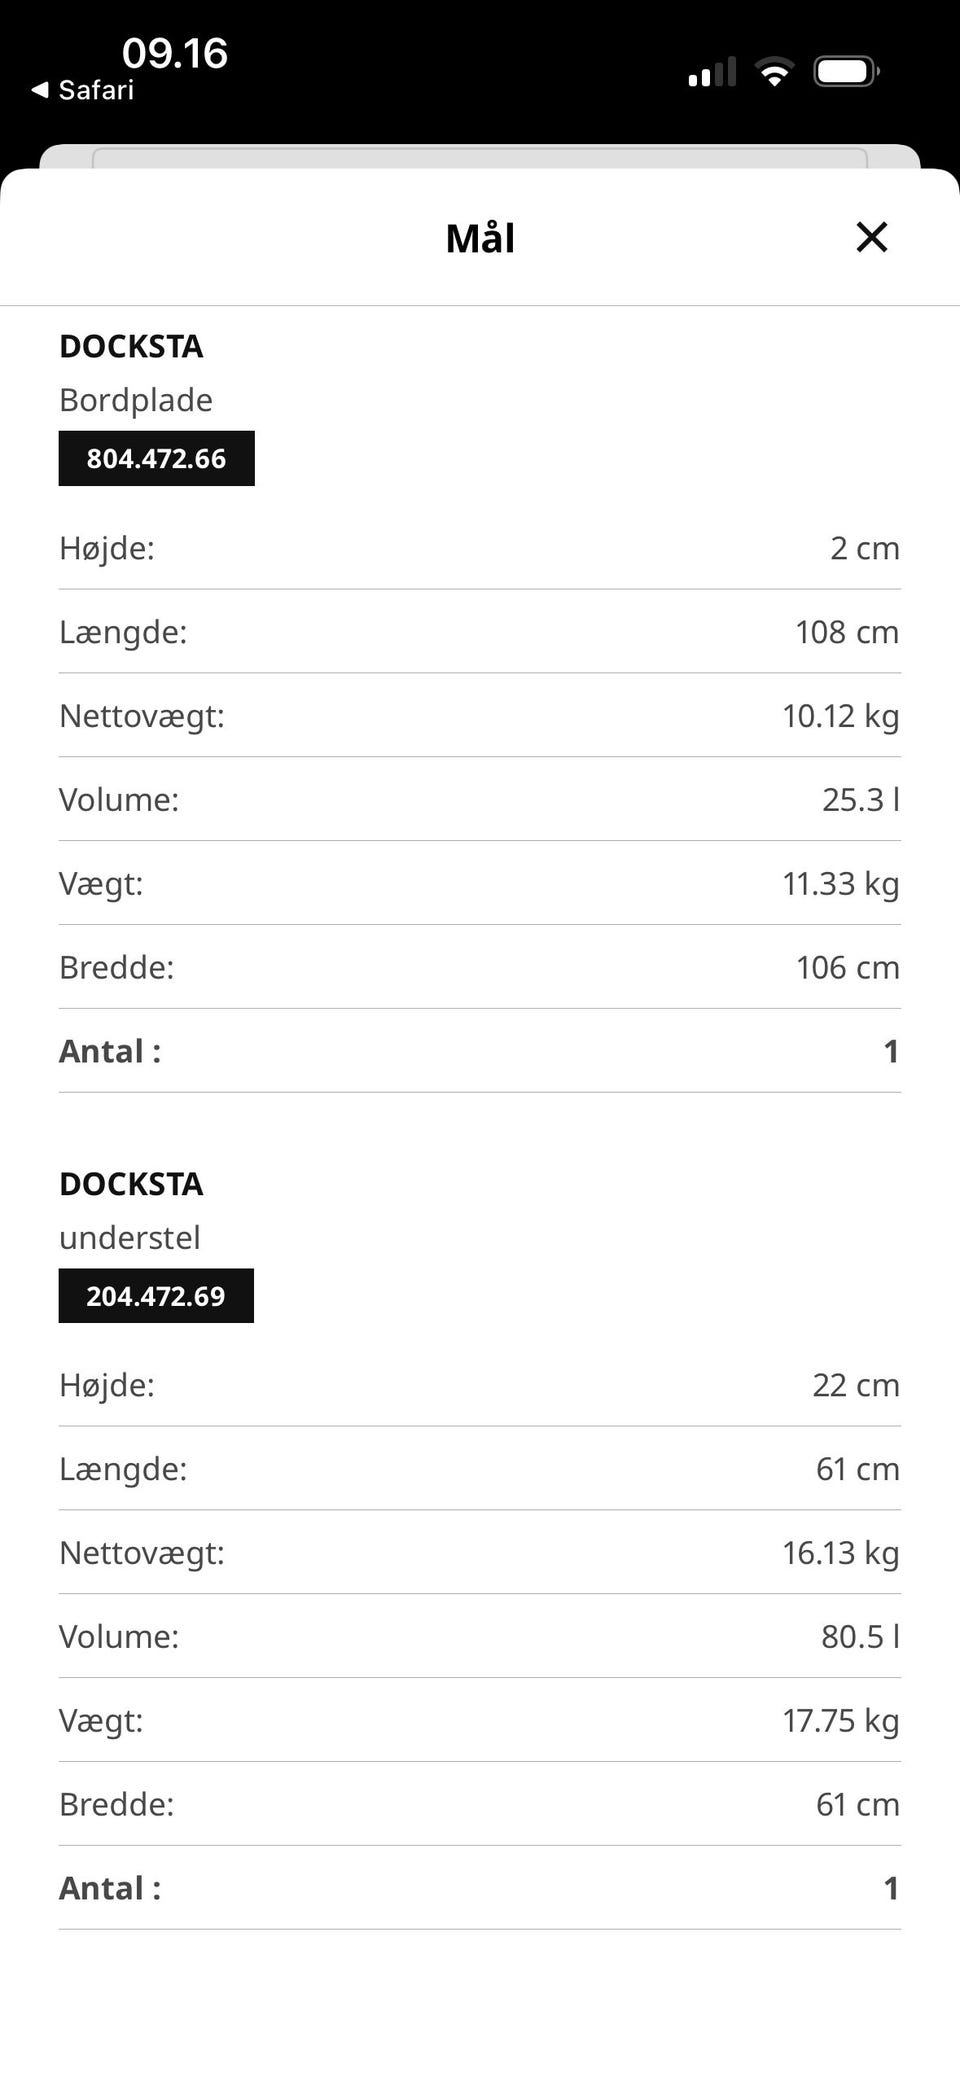The width and height of the screenshot is (960, 2081).
Task: Tap the Bordplade product description text
Action: 136,400
